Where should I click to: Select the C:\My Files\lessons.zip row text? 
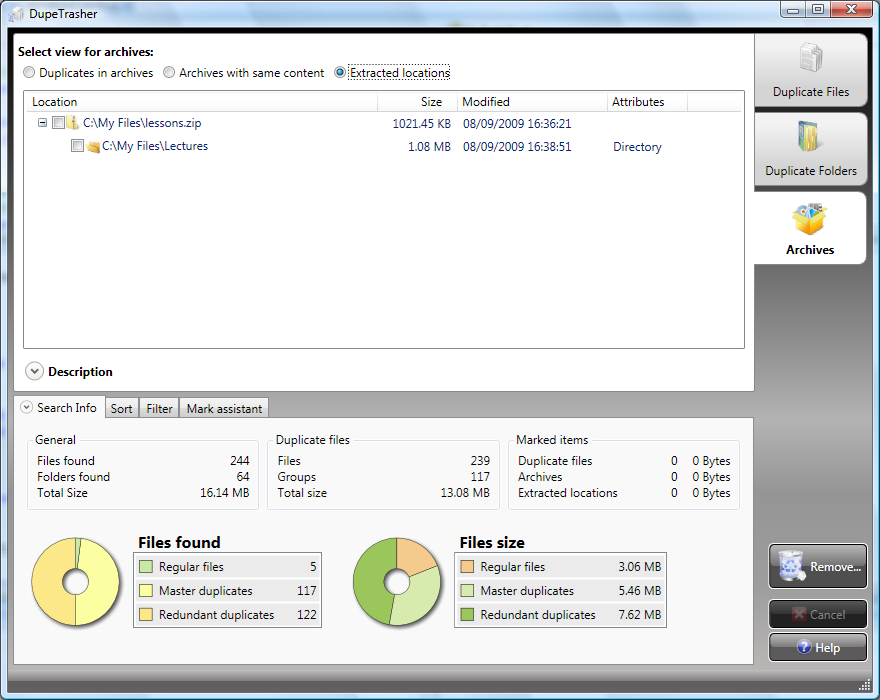coord(142,123)
